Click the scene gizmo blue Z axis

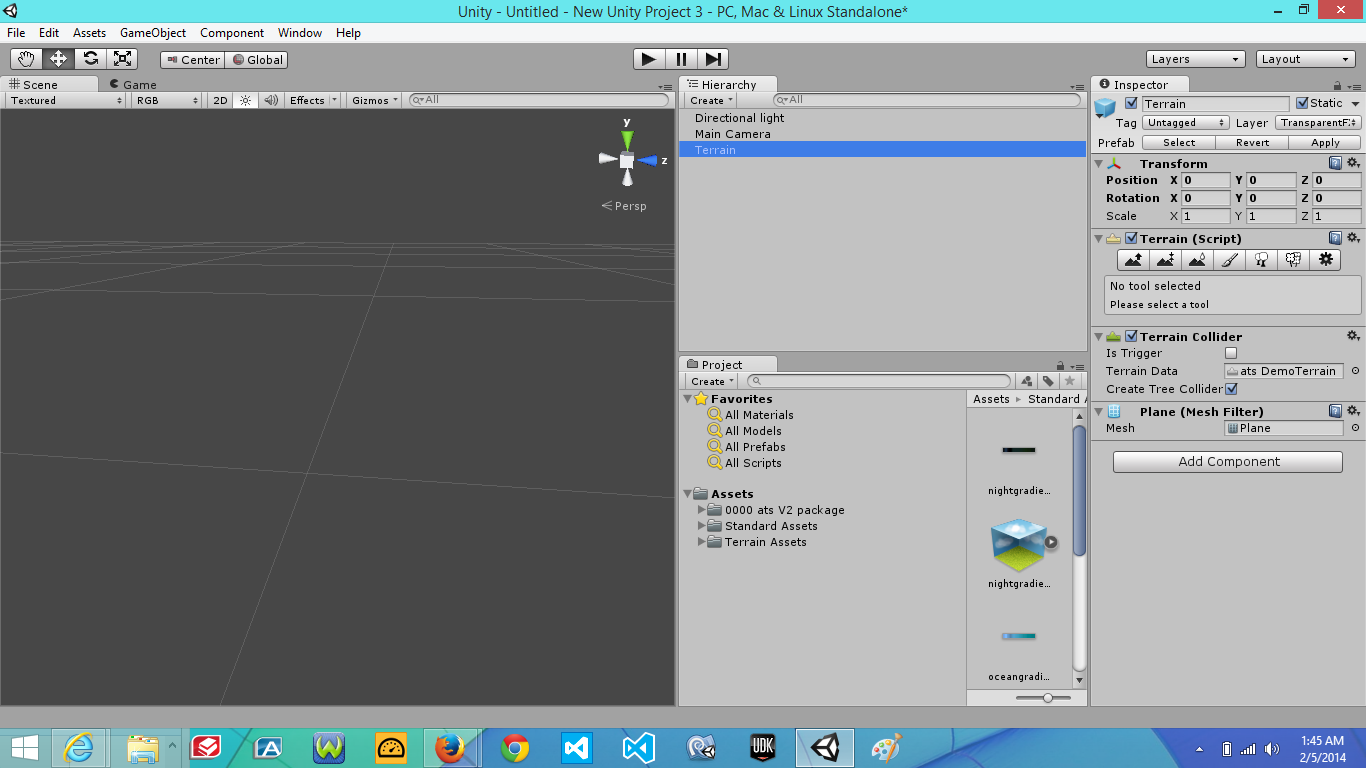[x=650, y=160]
